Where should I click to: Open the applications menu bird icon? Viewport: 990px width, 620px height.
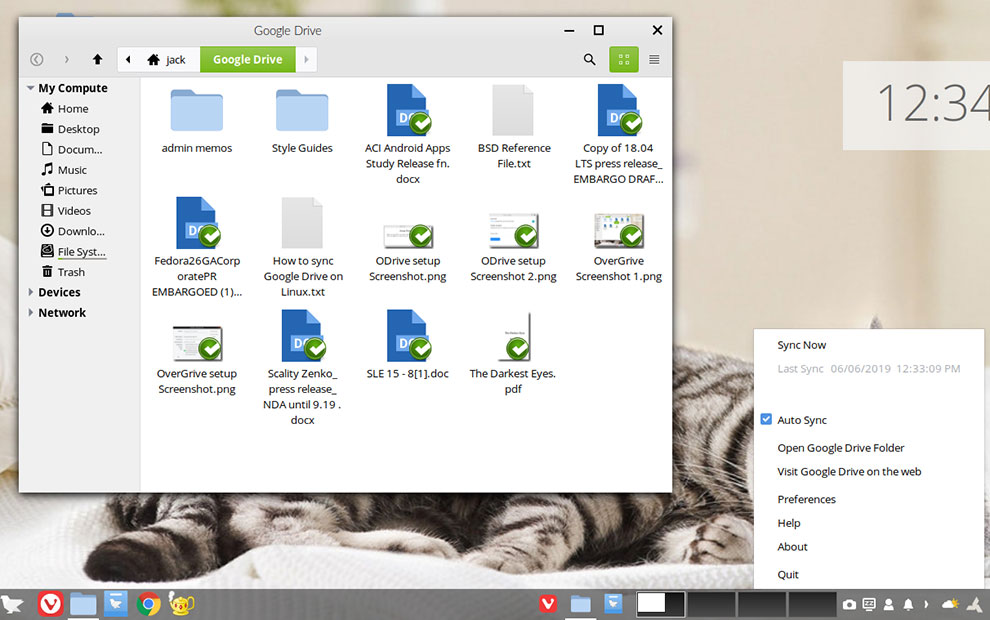click(13, 604)
